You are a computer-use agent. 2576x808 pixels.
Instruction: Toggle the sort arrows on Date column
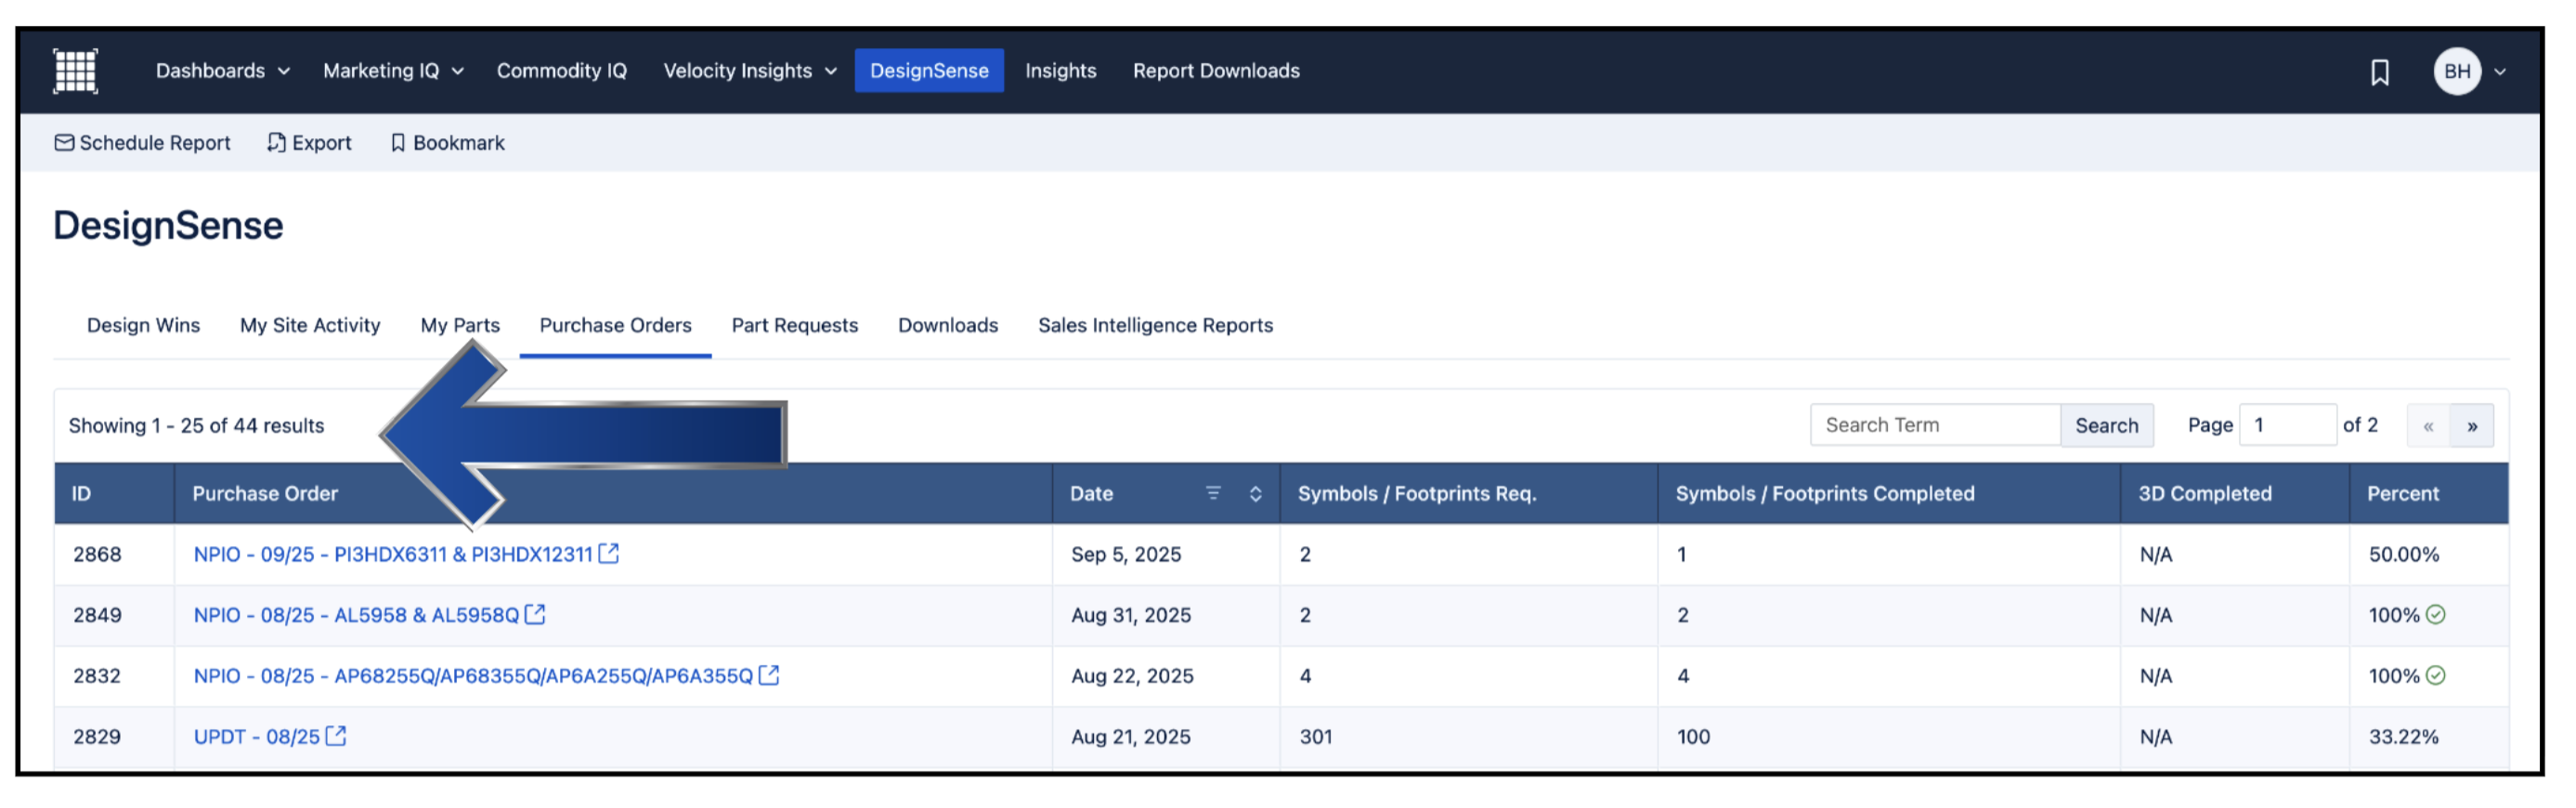click(1255, 494)
